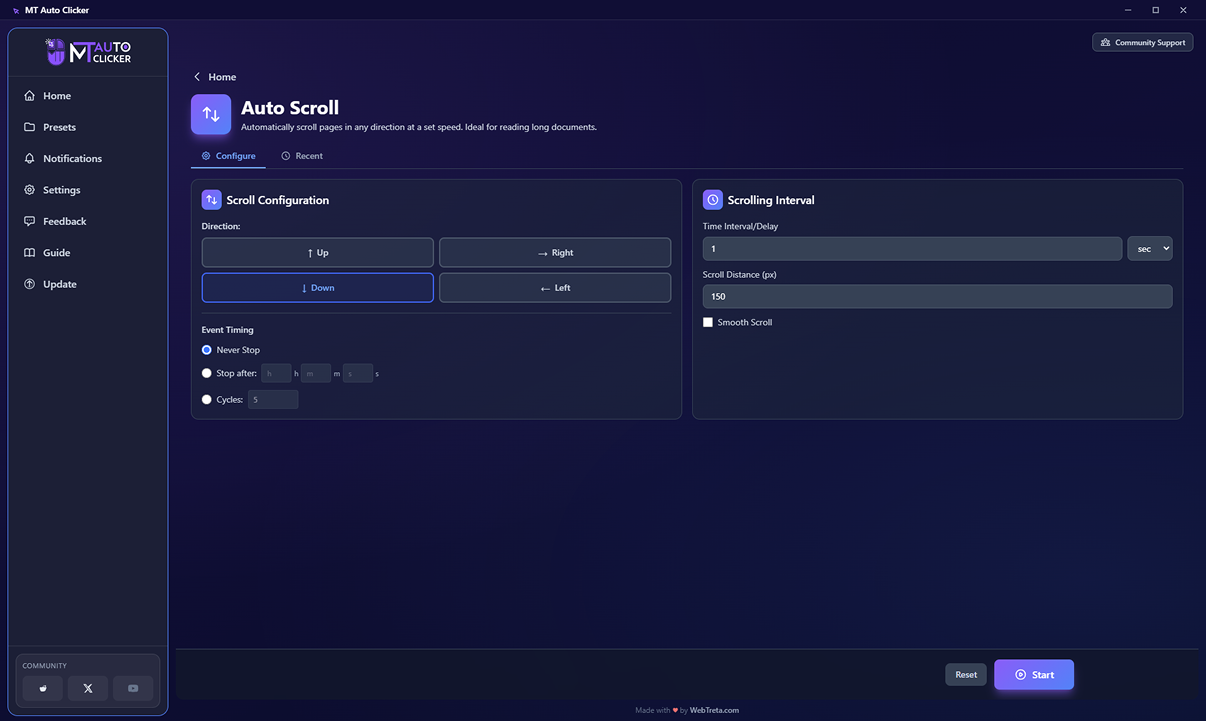Click the Scrolling Interval clock icon

[x=713, y=200]
